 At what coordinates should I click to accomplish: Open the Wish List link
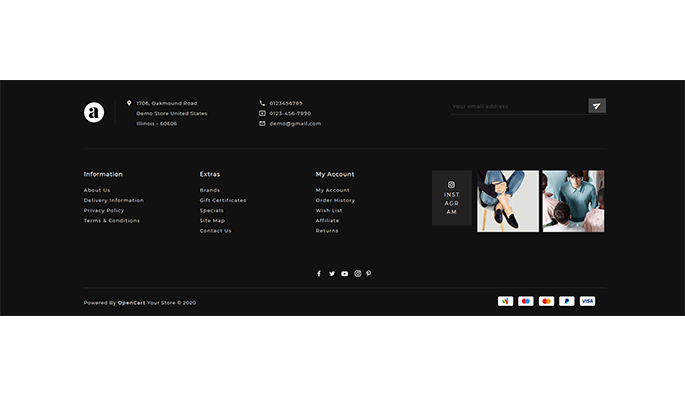[x=329, y=211]
